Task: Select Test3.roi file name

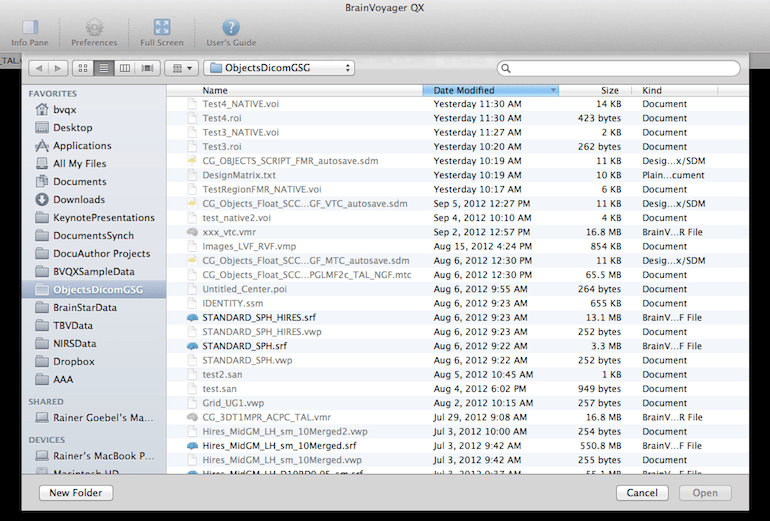Action: (x=222, y=147)
